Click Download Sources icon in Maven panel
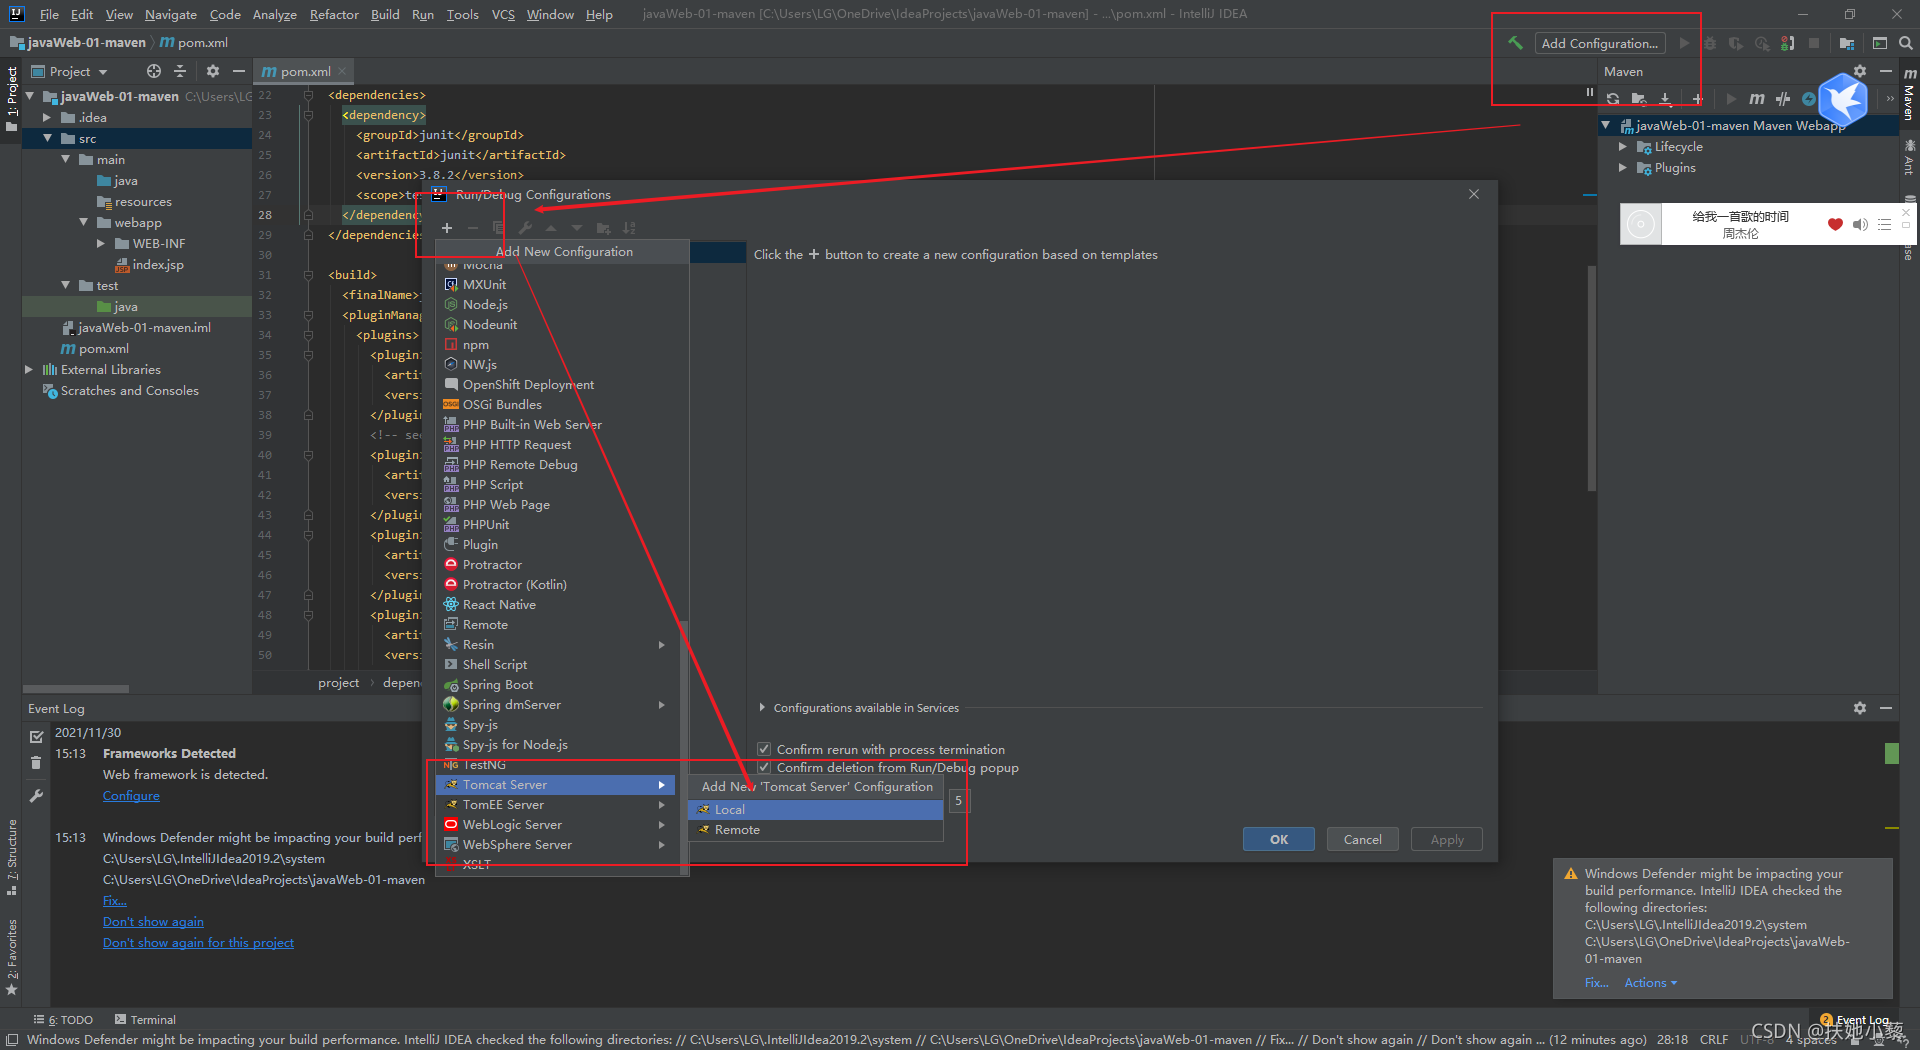Viewport: 1920px width, 1050px height. (x=1665, y=99)
